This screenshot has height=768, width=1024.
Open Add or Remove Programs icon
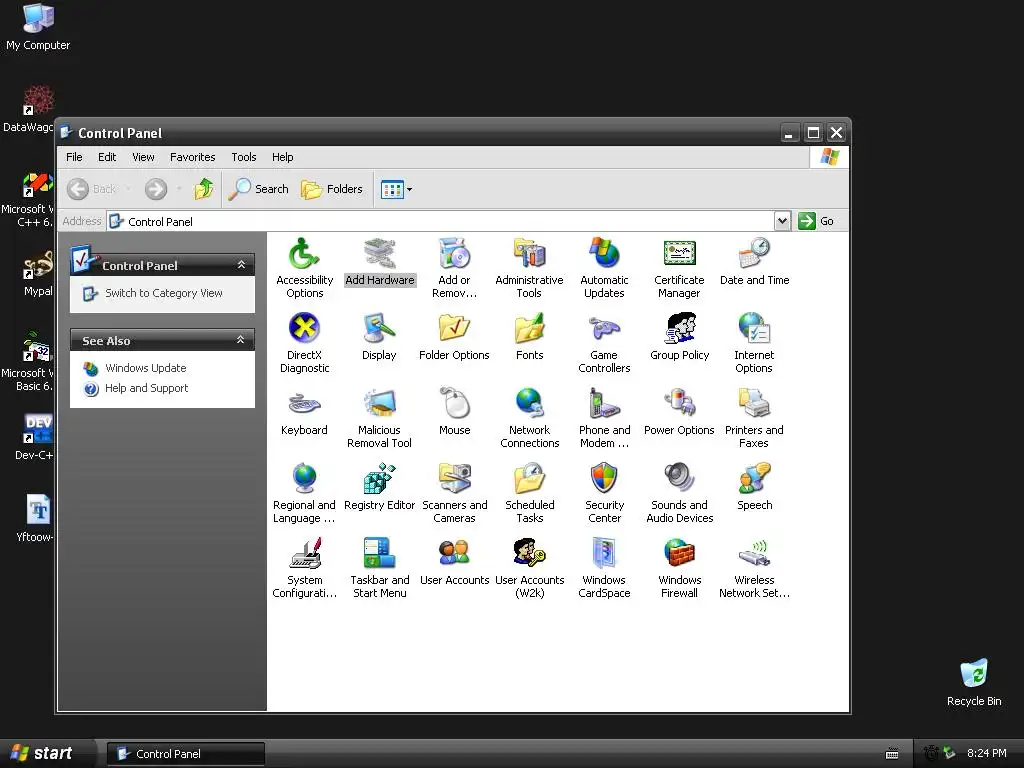click(455, 268)
